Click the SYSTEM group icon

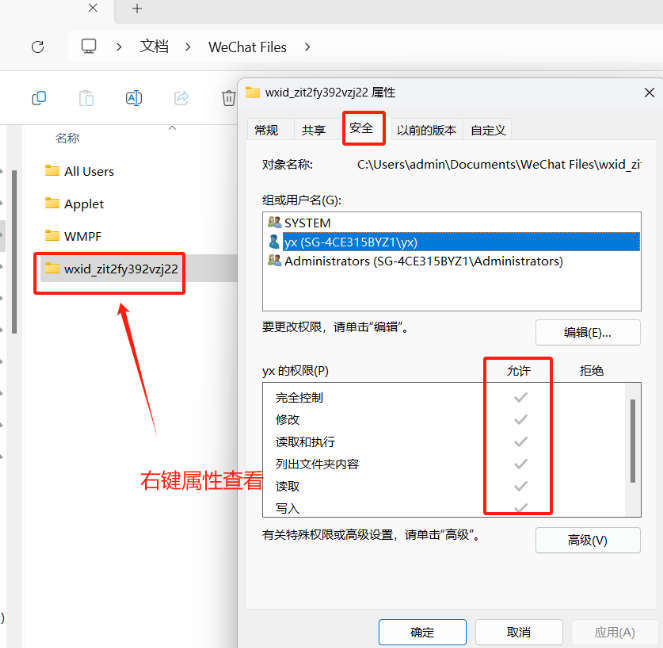[274, 222]
